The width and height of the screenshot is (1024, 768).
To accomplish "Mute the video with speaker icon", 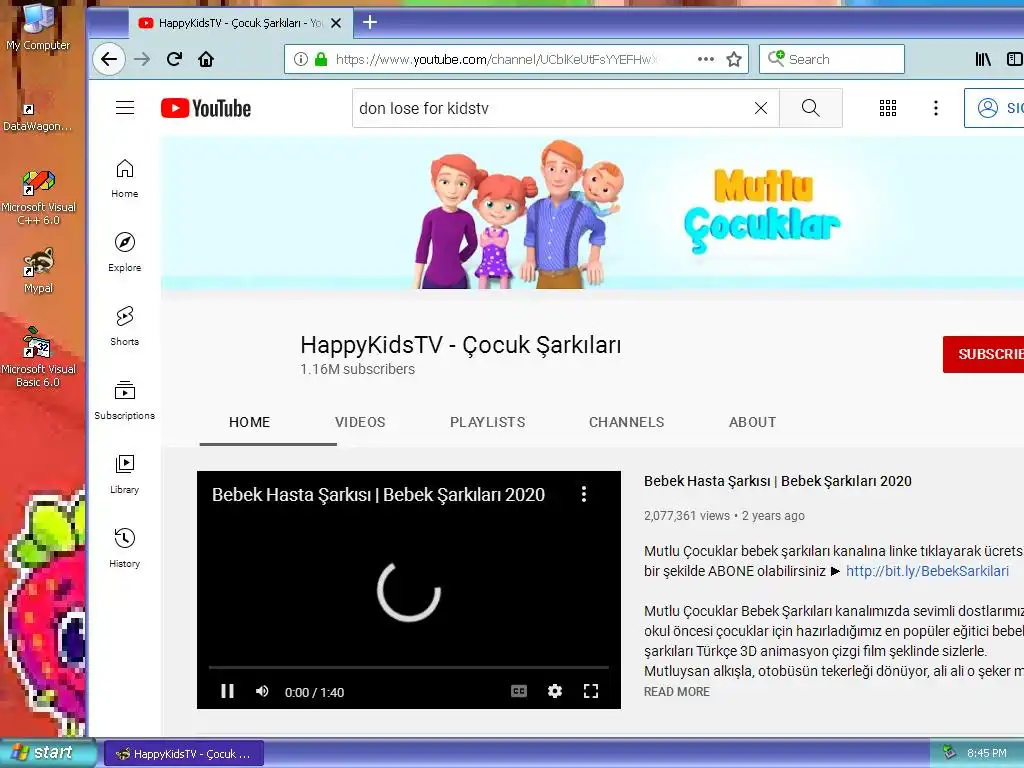I will [x=262, y=691].
